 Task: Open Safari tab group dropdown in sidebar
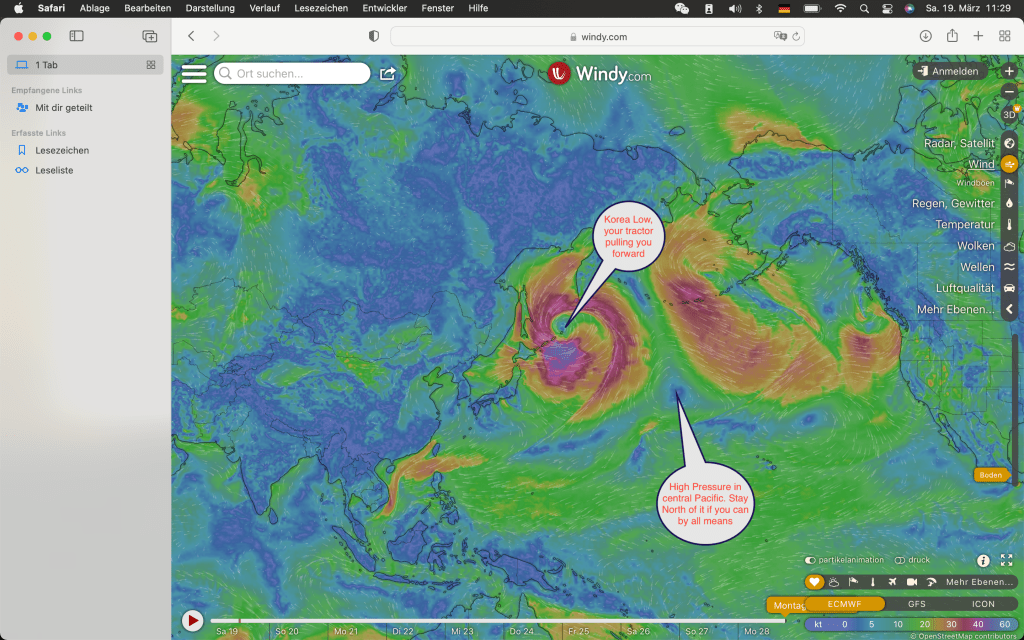click(151, 65)
